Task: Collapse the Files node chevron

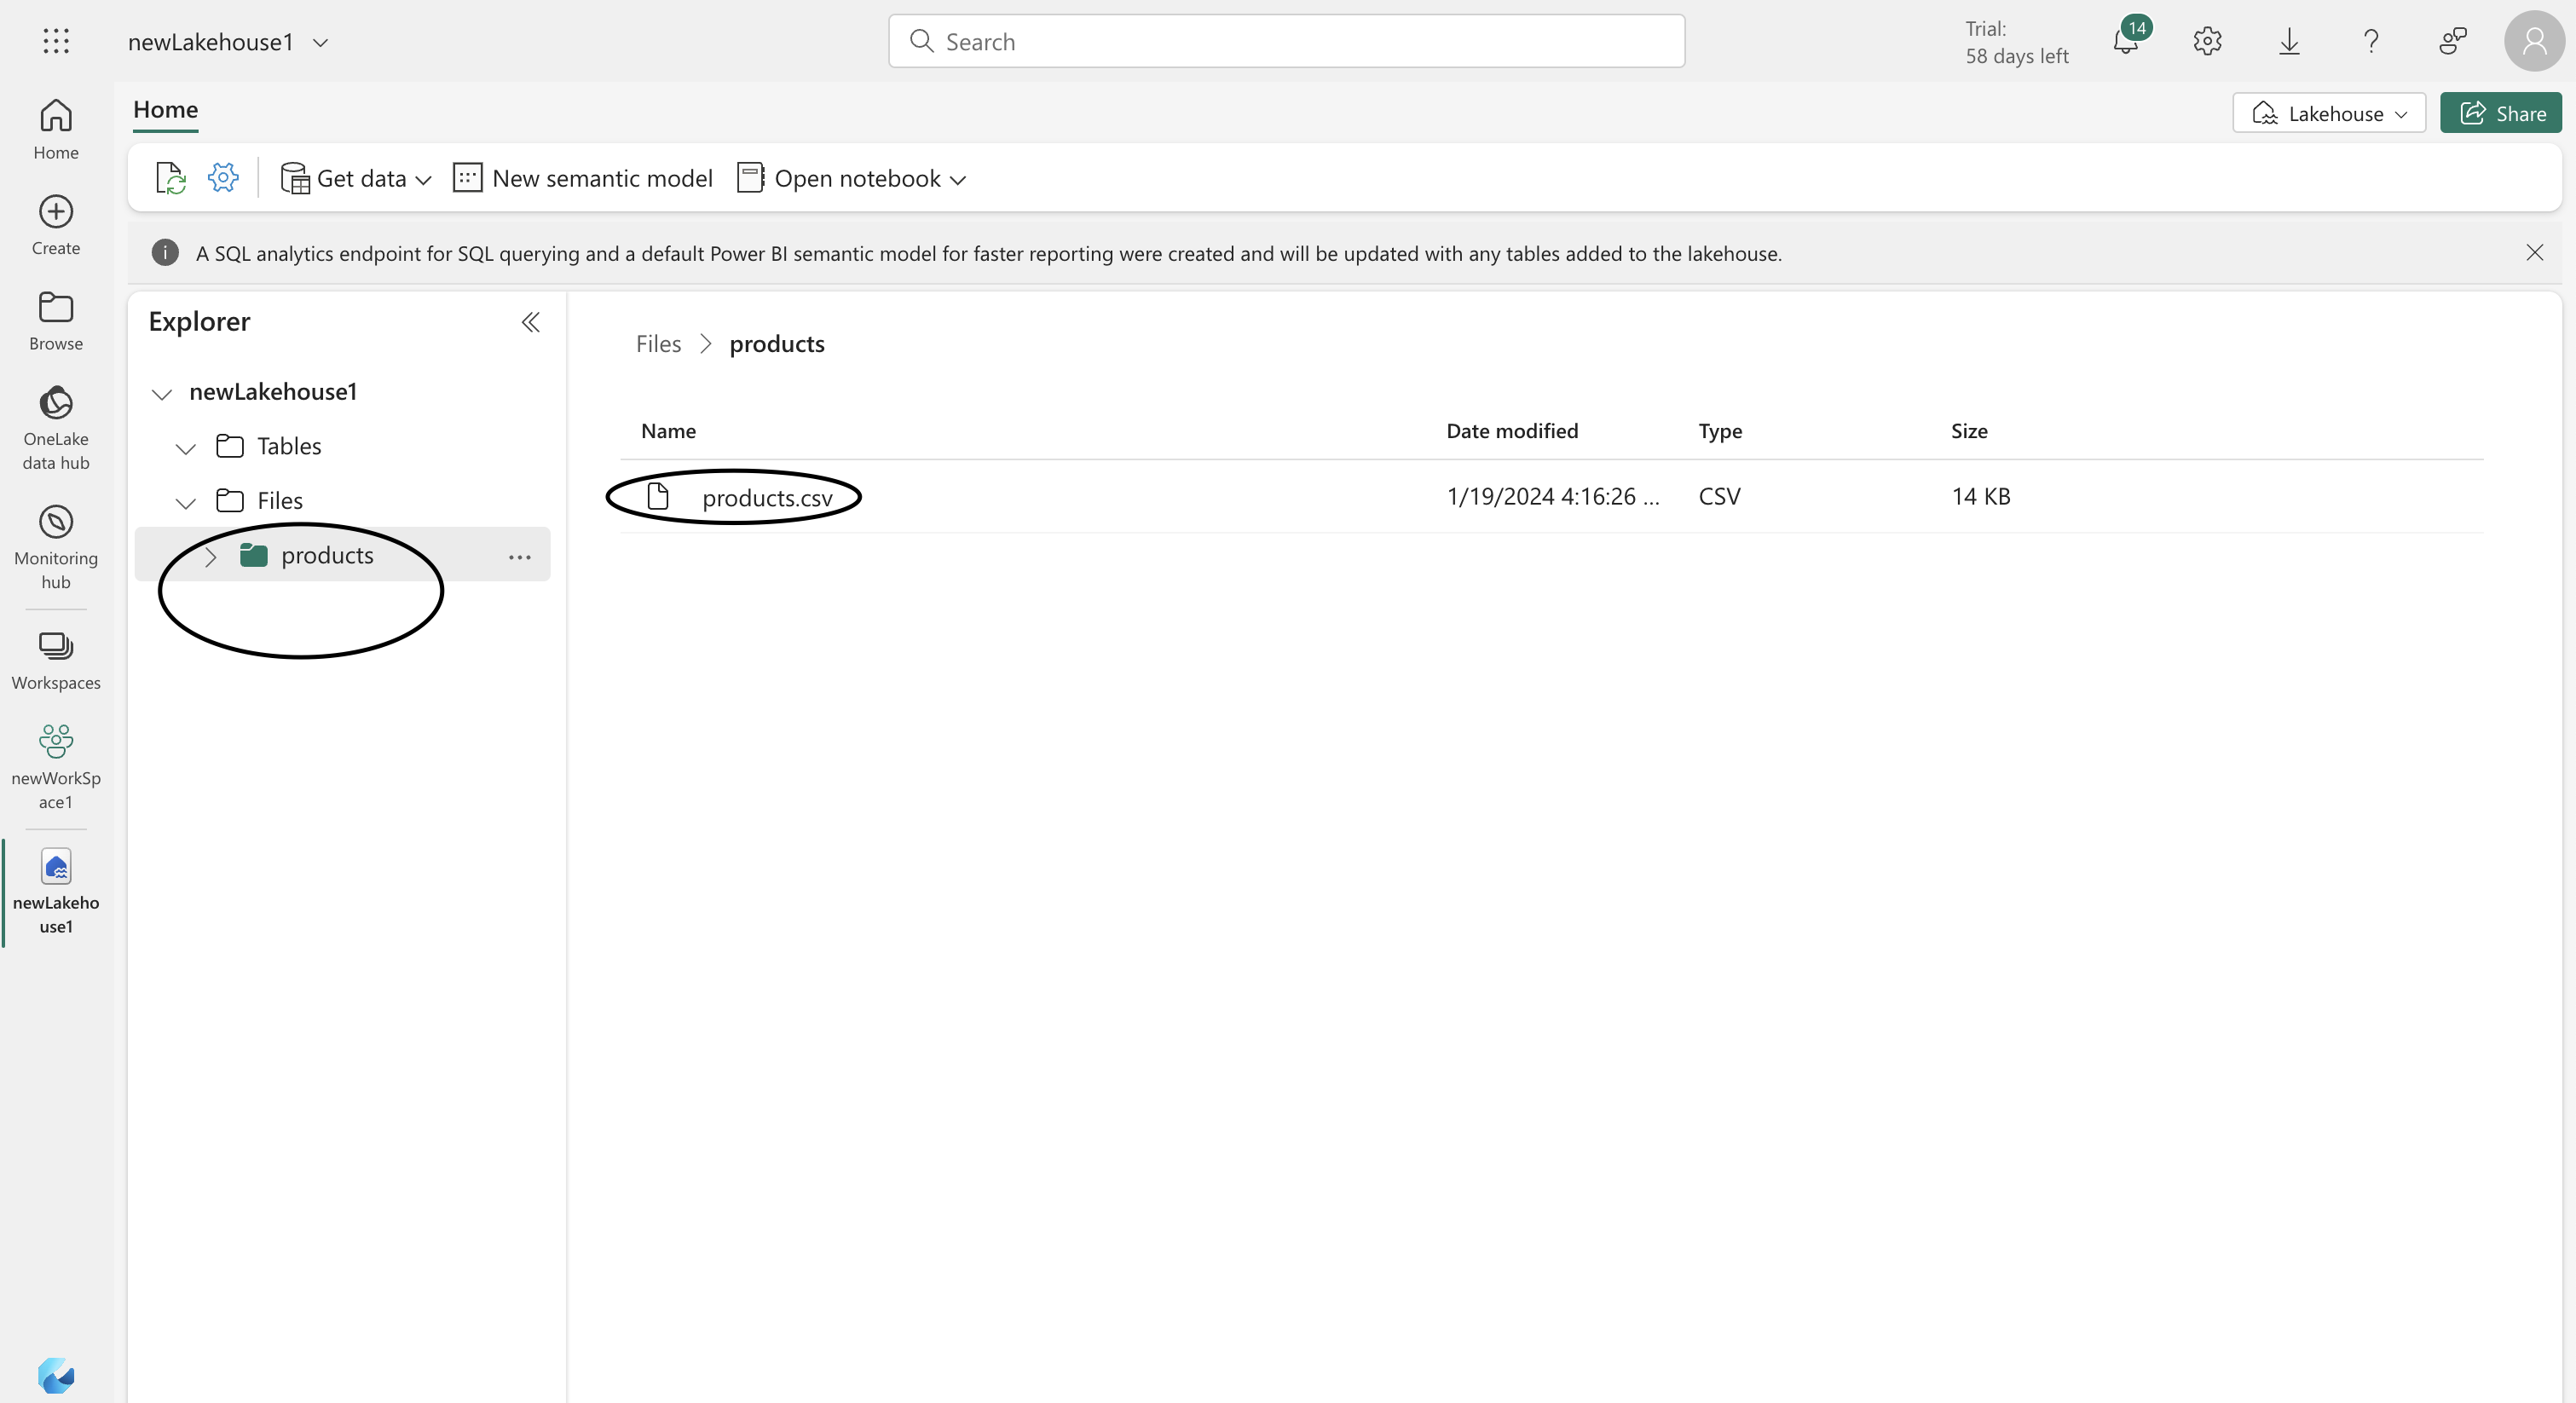Action: pyautogui.click(x=186, y=502)
